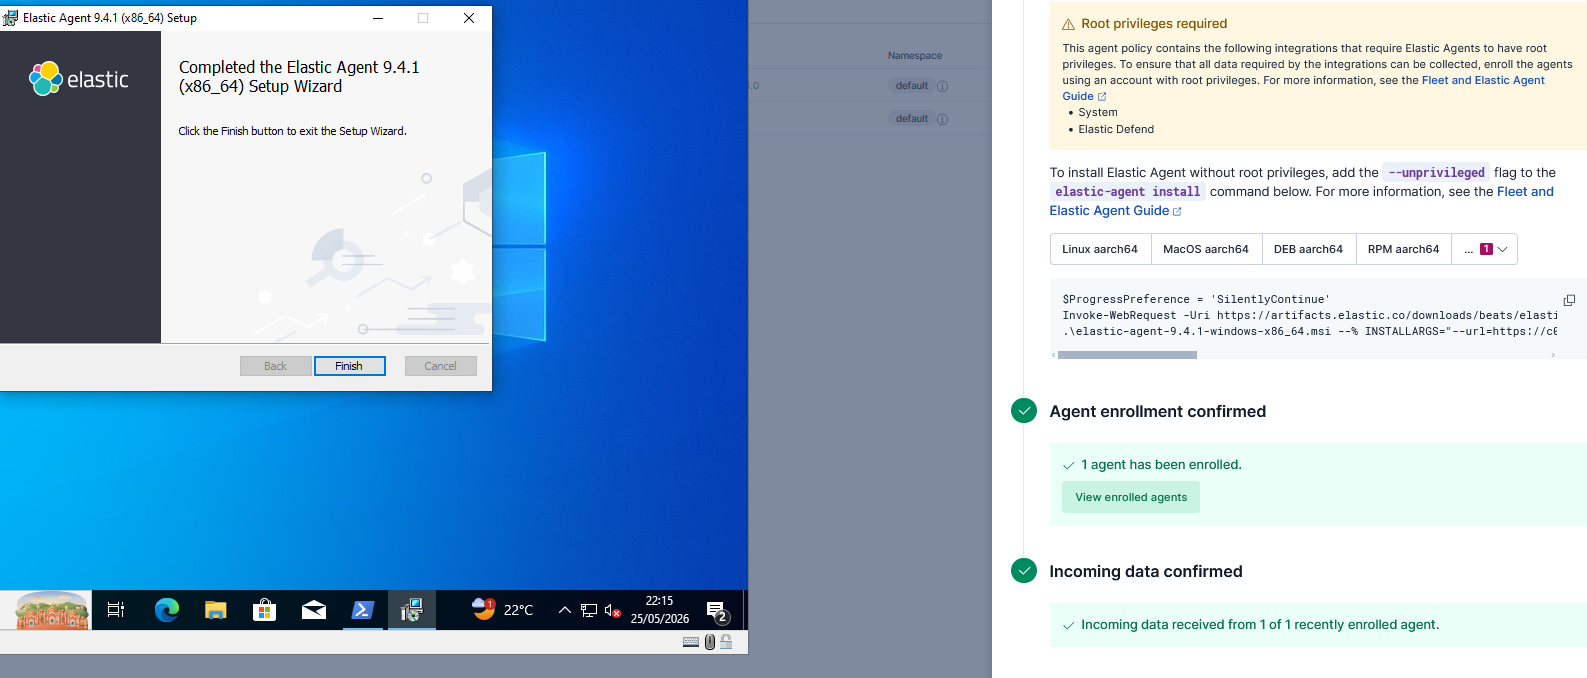Screen dimensions: 1587x678
Task: Select the installer task icon on taskbar
Action: tap(411, 610)
